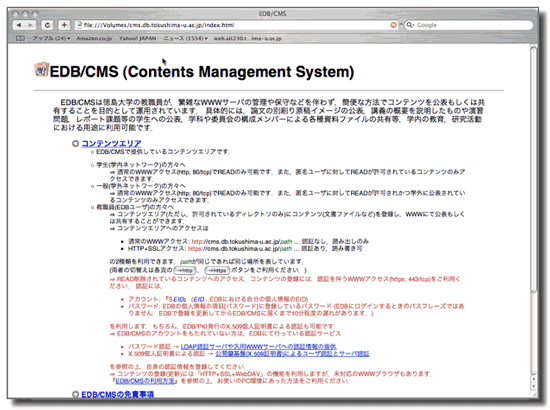Open the Yahoo! JAPAN bookmark
550x410 pixels.
coord(138,38)
